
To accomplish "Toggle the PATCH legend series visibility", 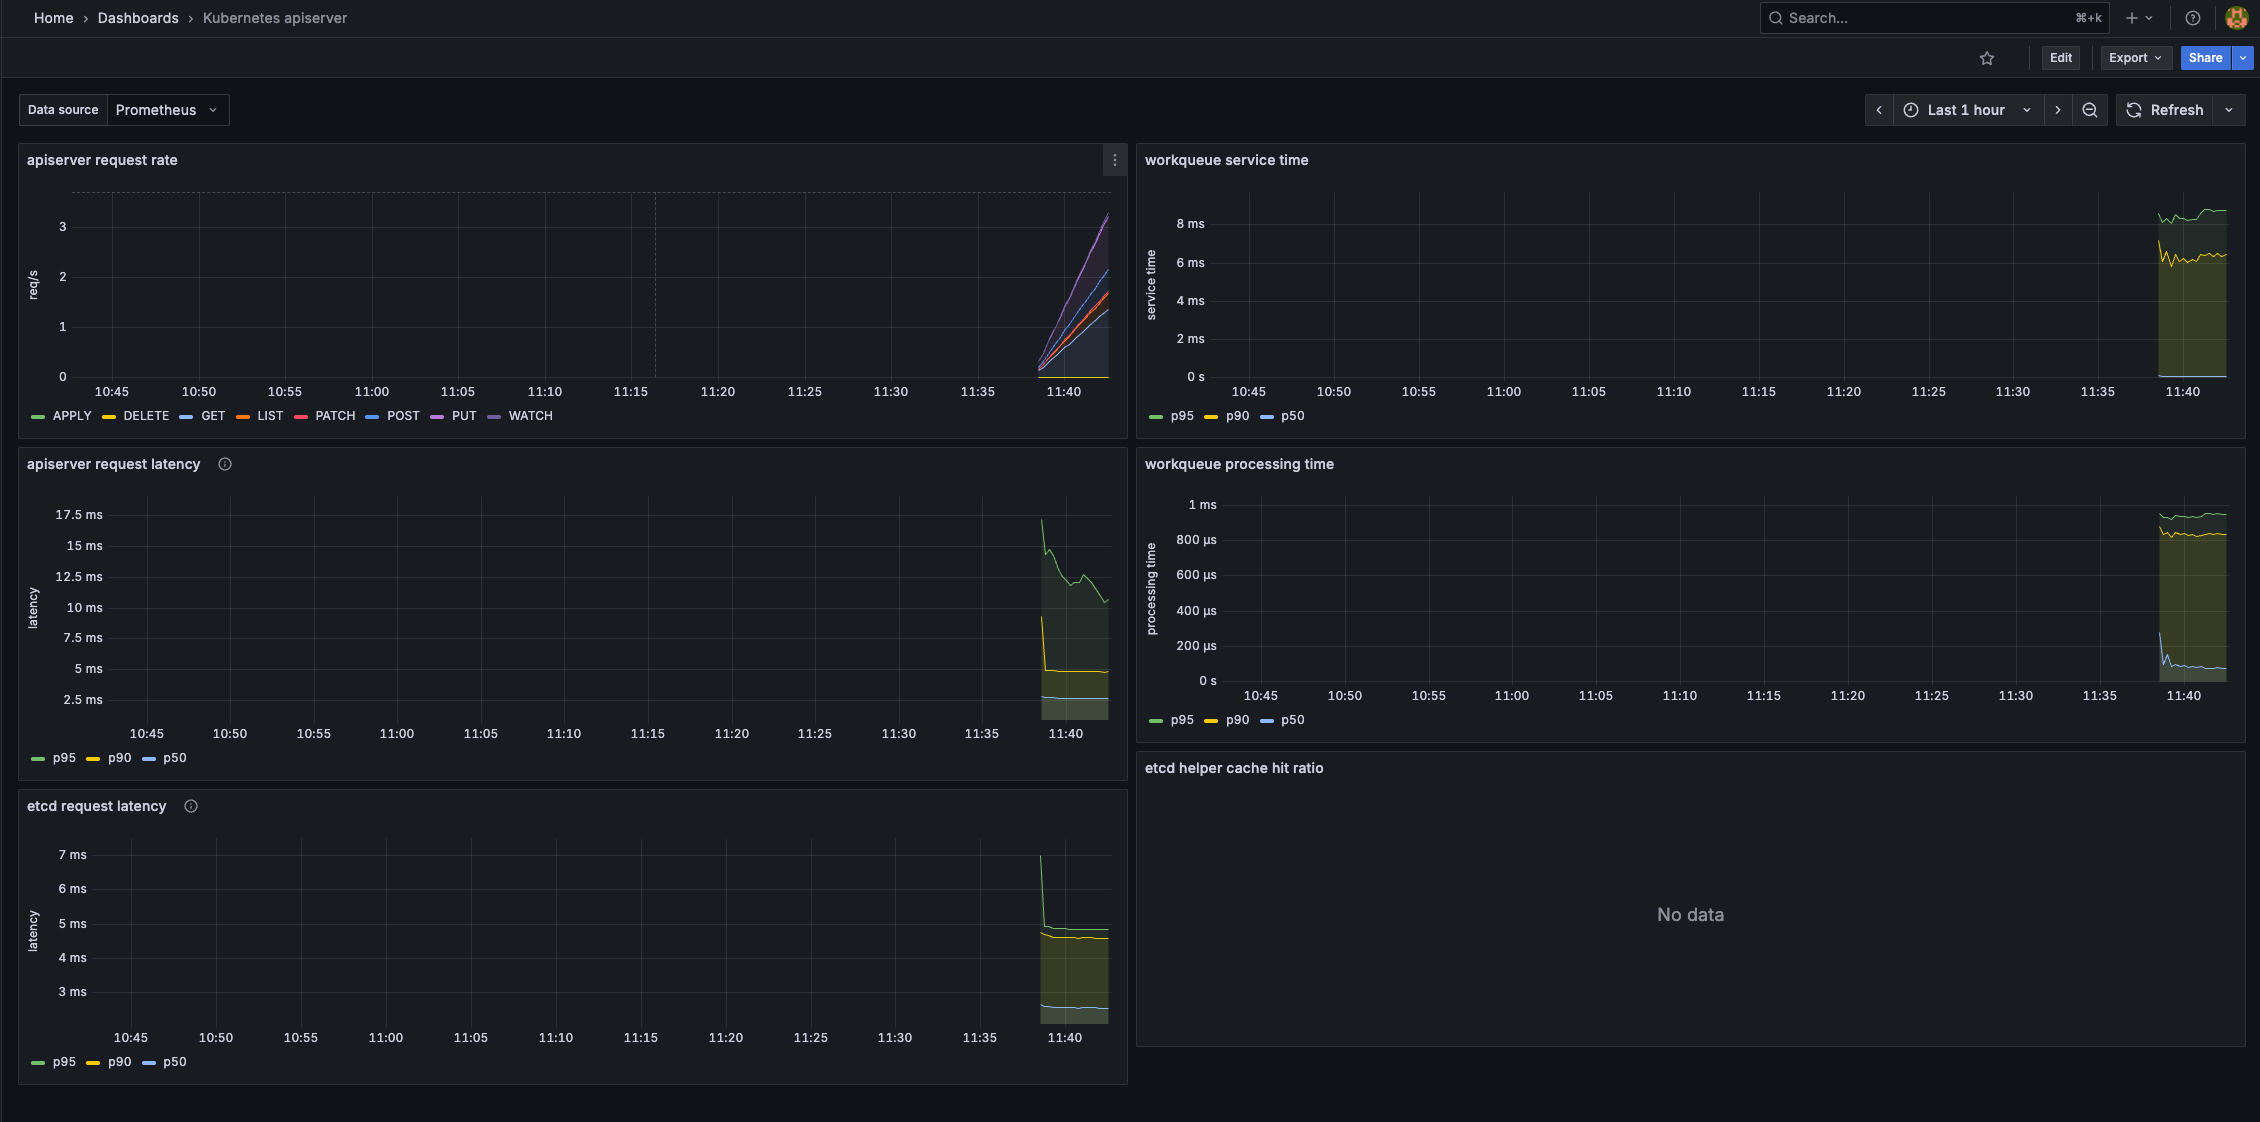I will point(334,416).
